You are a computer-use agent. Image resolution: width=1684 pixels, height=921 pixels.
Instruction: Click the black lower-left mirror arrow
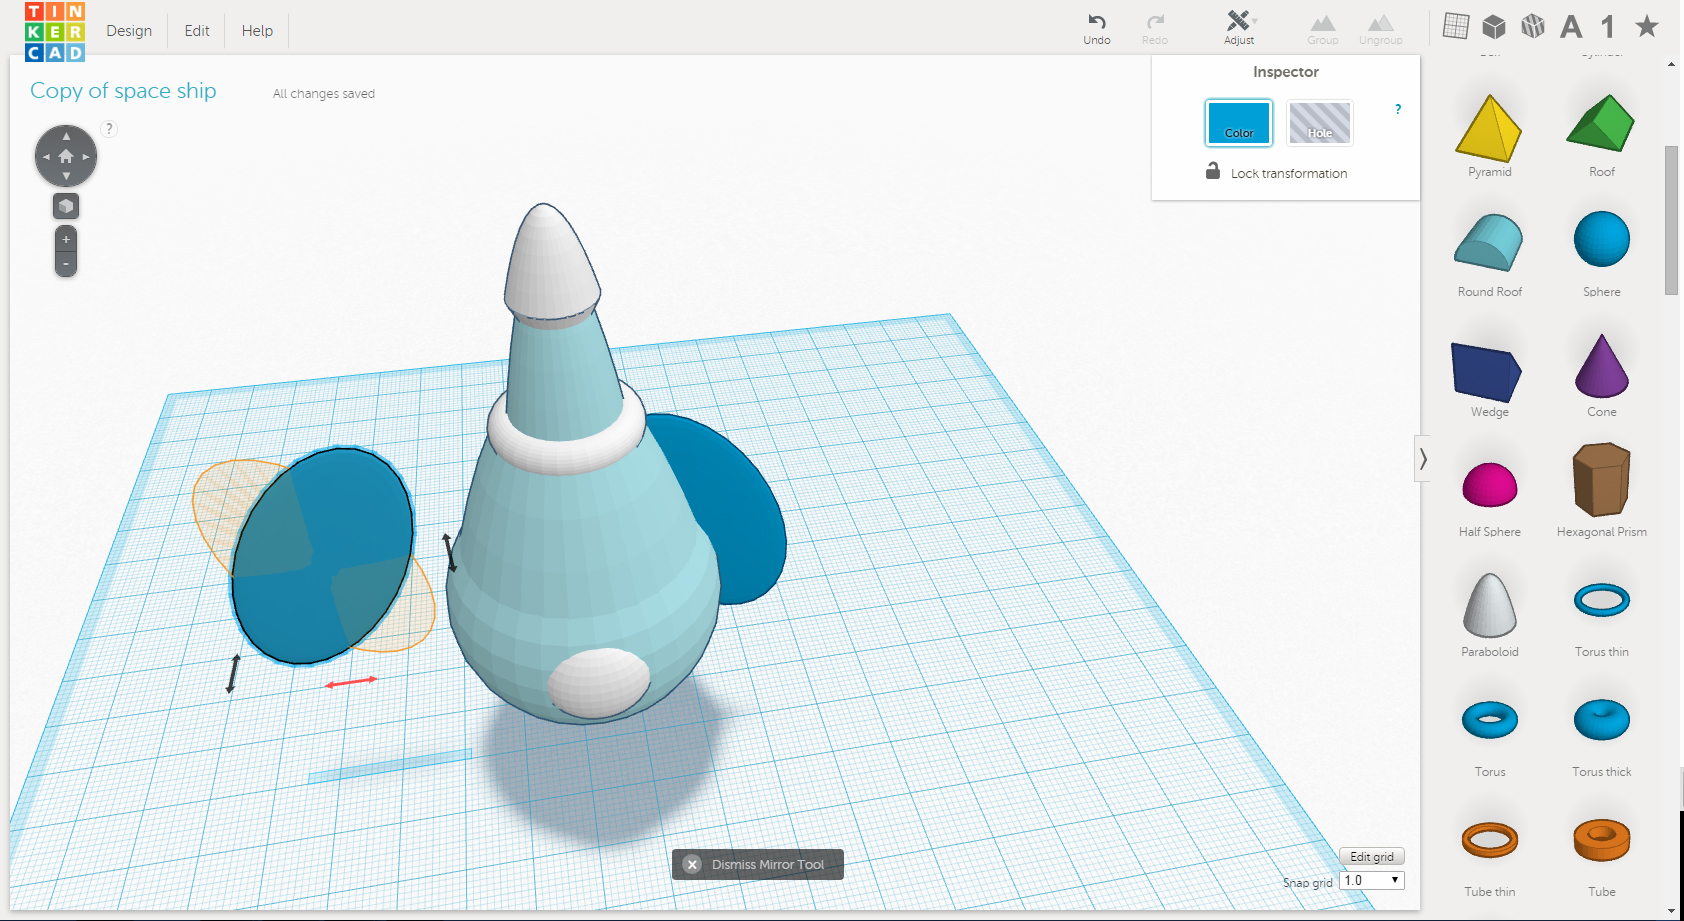coord(233,673)
